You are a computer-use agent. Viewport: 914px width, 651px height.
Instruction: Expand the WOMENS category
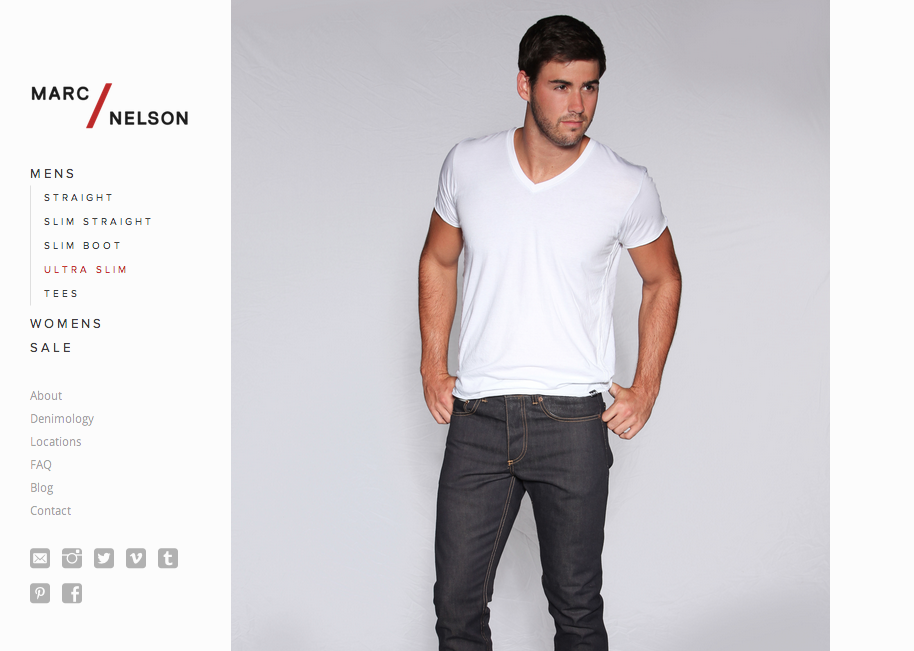coord(66,323)
